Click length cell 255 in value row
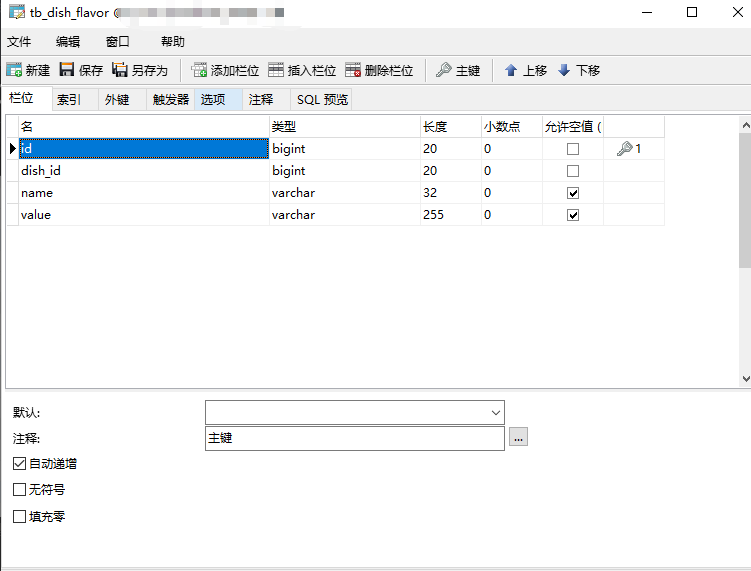The height and width of the screenshot is (571, 751). click(451, 215)
